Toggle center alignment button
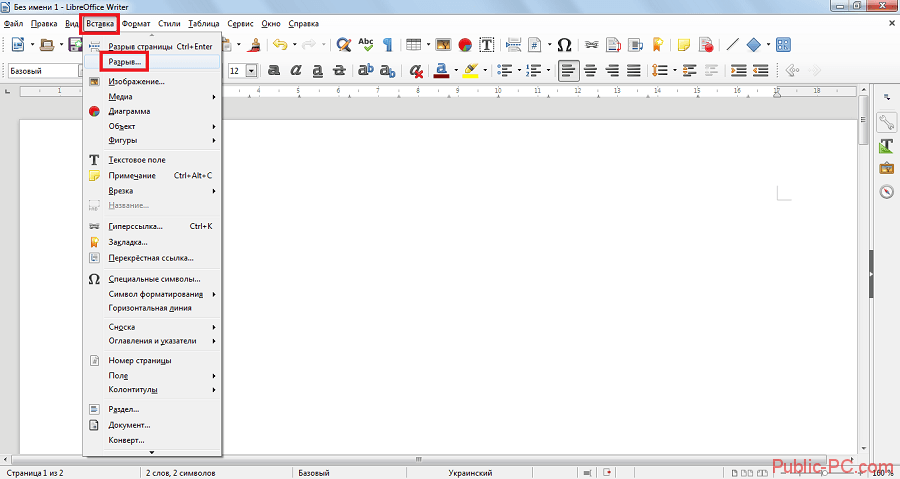Image resolution: width=900 pixels, height=479 pixels. point(590,71)
